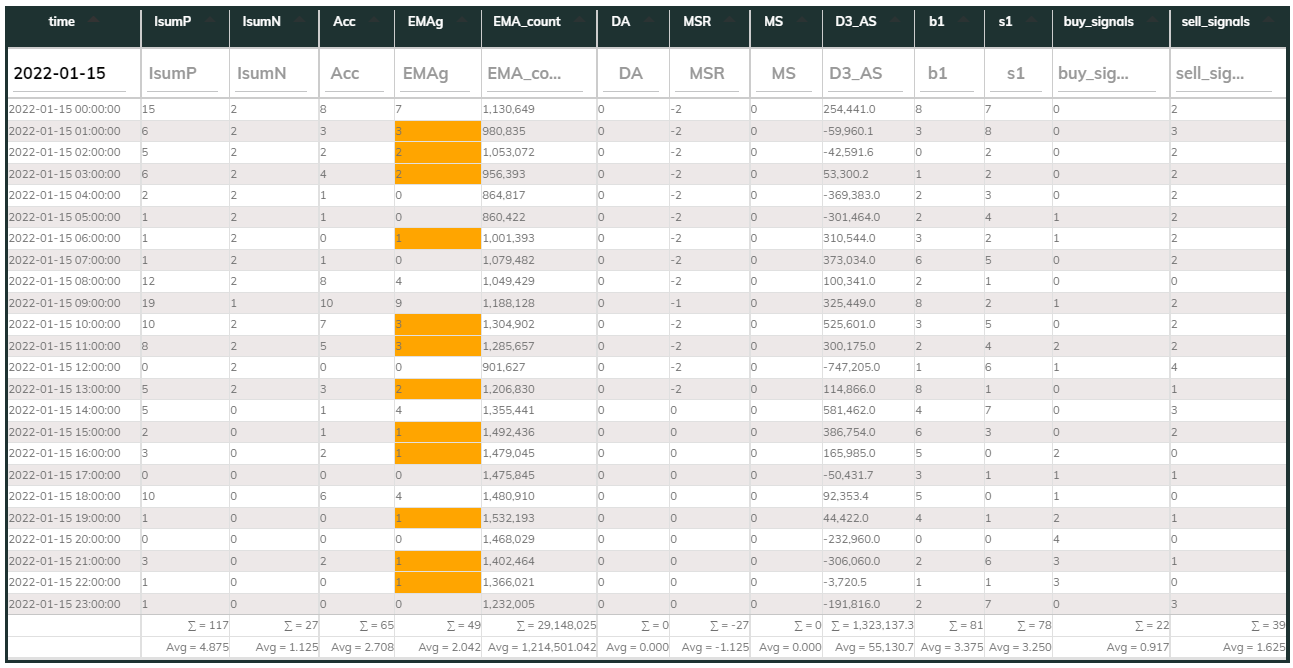Select orange EMAg cell in 01:00:00 row

[437, 131]
